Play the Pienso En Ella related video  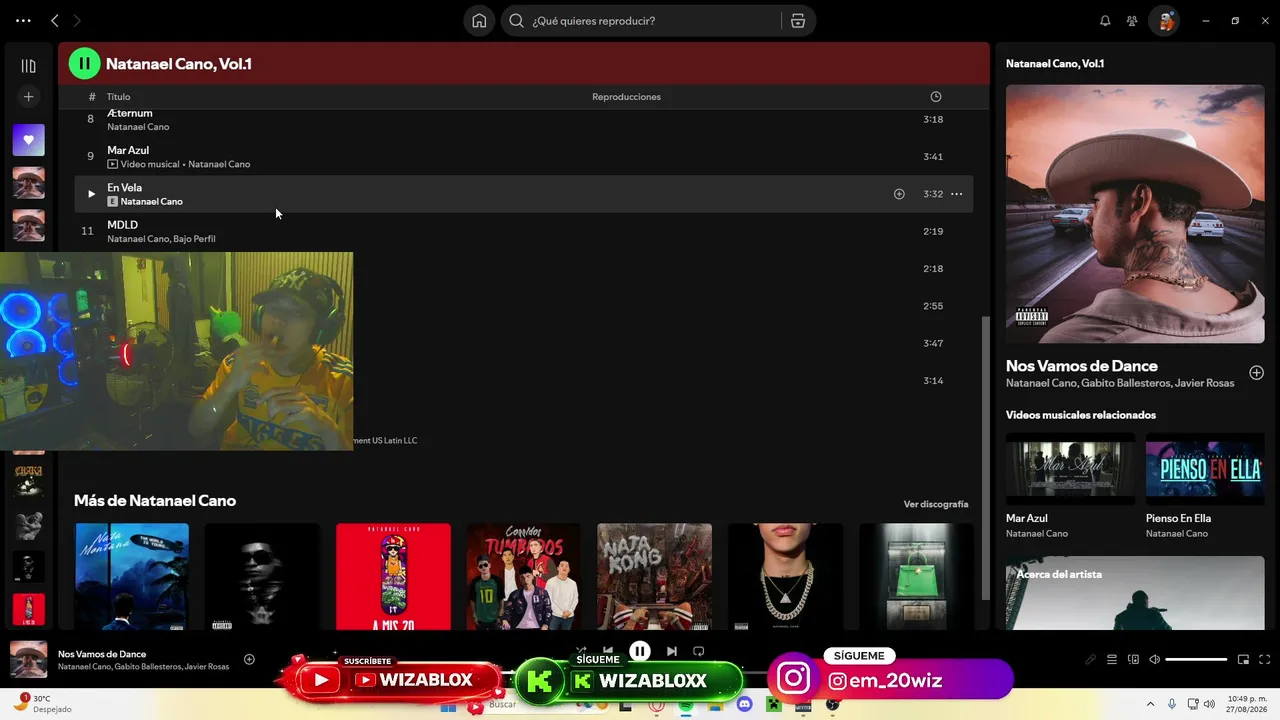pos(1205,469)
